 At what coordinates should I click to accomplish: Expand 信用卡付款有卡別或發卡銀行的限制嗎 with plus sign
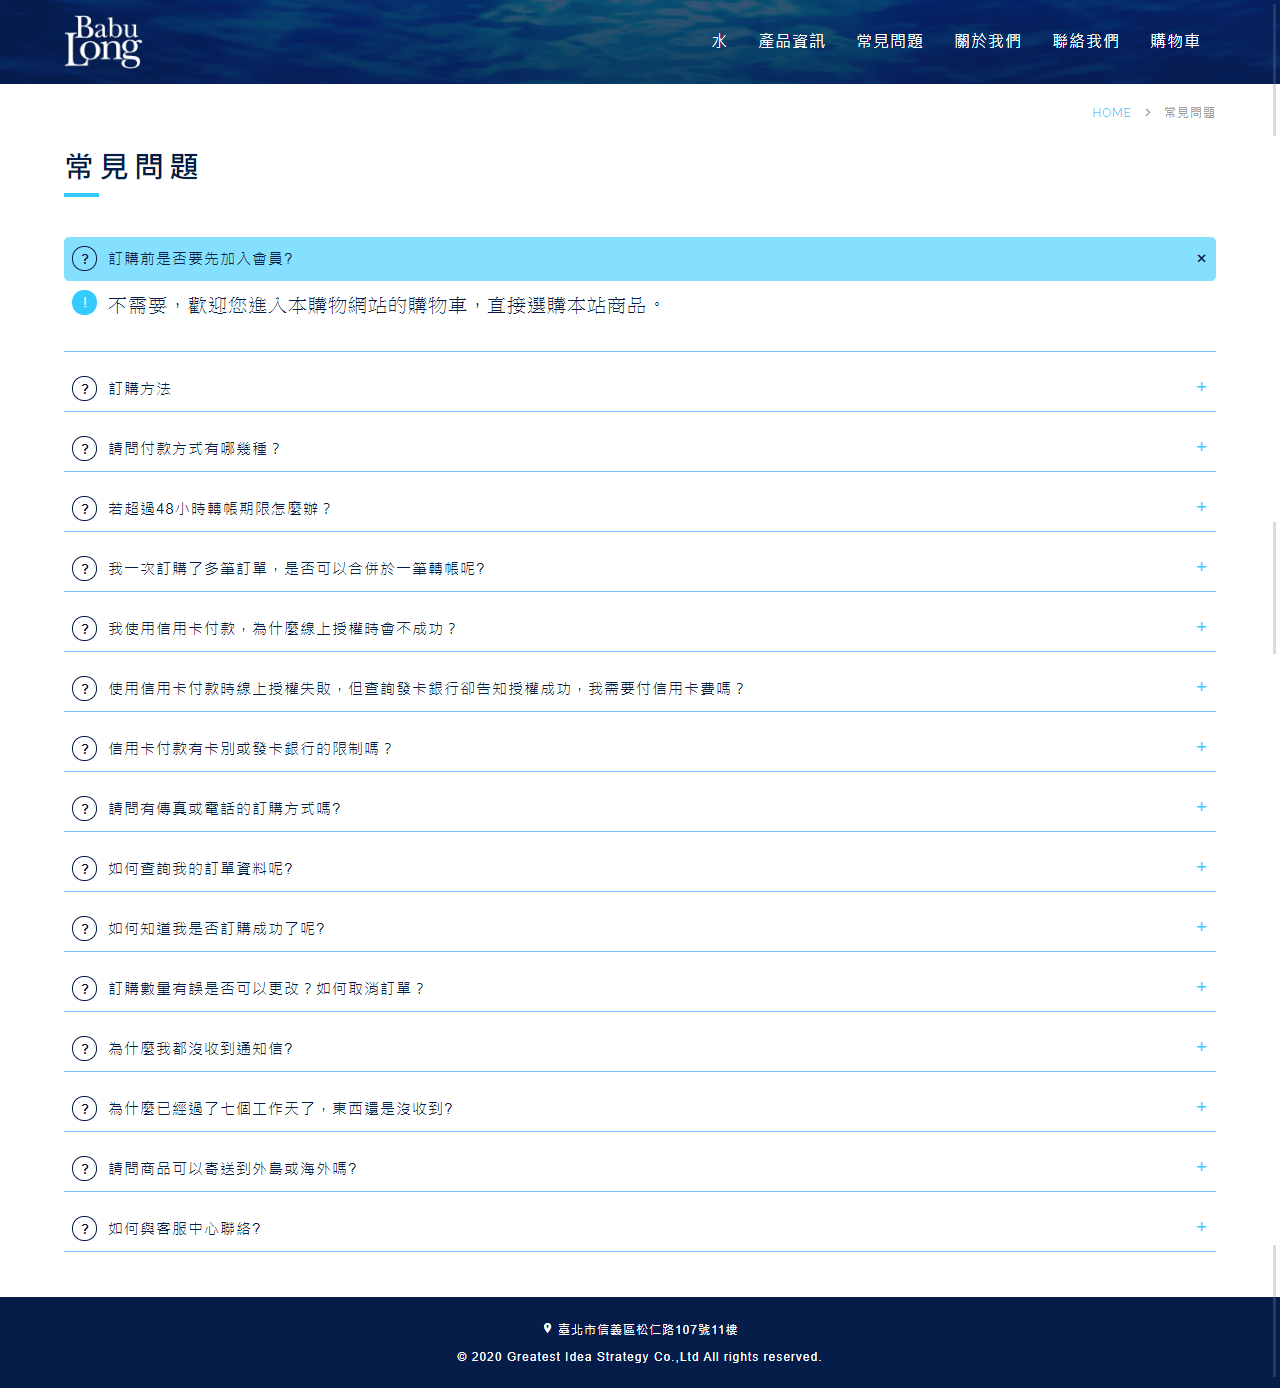click(1201, 747)
